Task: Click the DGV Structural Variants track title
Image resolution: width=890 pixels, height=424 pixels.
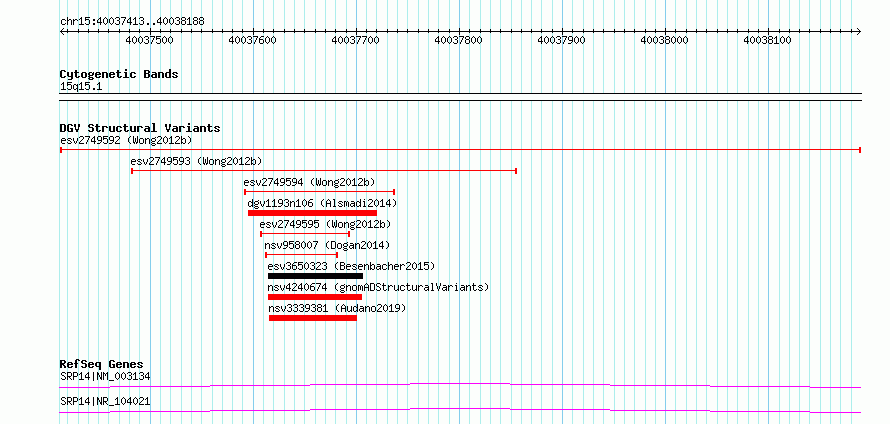Action: pyautogui.click(x=140, y=128)
